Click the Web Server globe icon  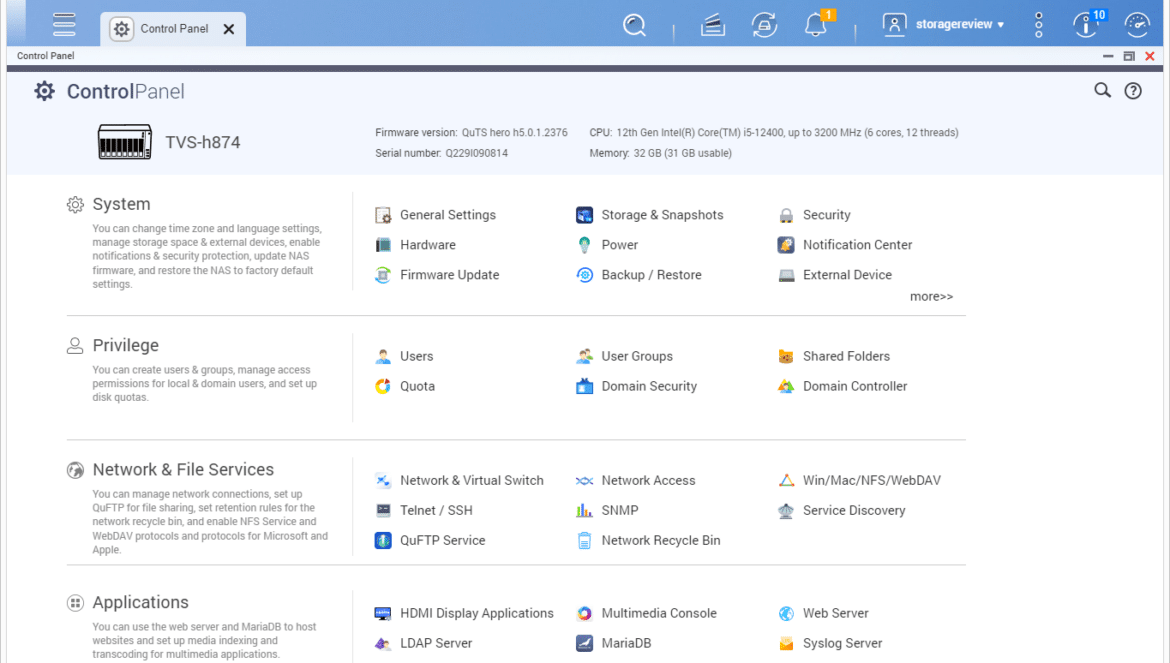pyautogui.click(x=786, y=613)
